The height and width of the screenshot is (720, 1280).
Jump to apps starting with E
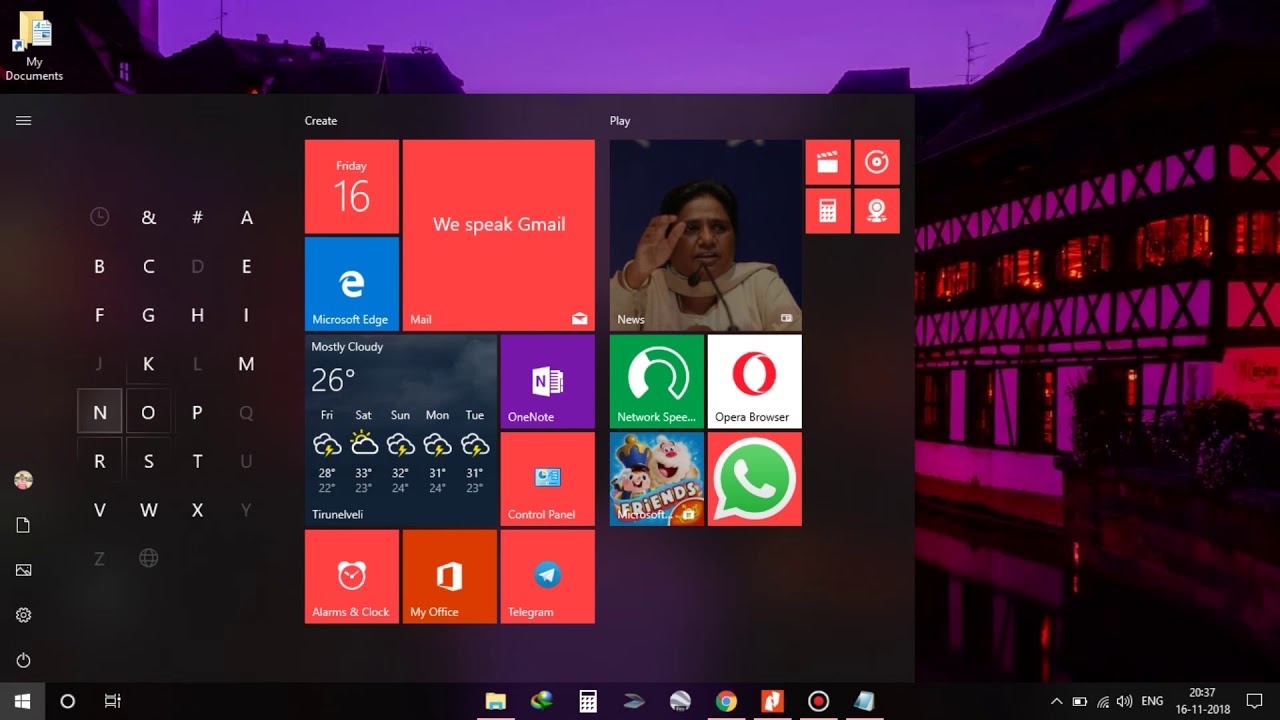click(246, 266)
